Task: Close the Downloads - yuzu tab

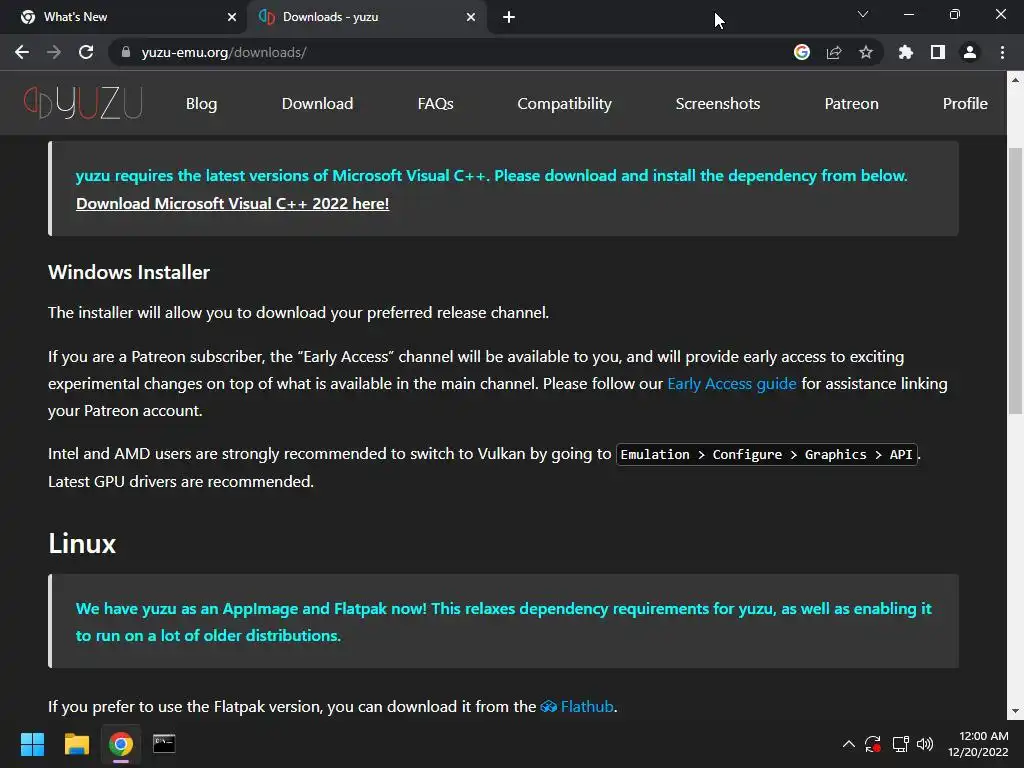Action: click(471, 17)
